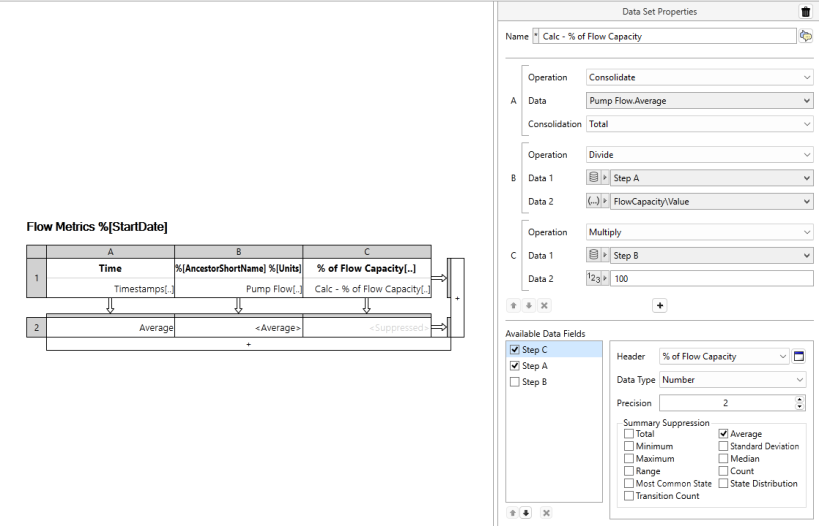819x526 pixels.
Task: Uncheck Average summary suppression
Action: click(x=723, y=434)
